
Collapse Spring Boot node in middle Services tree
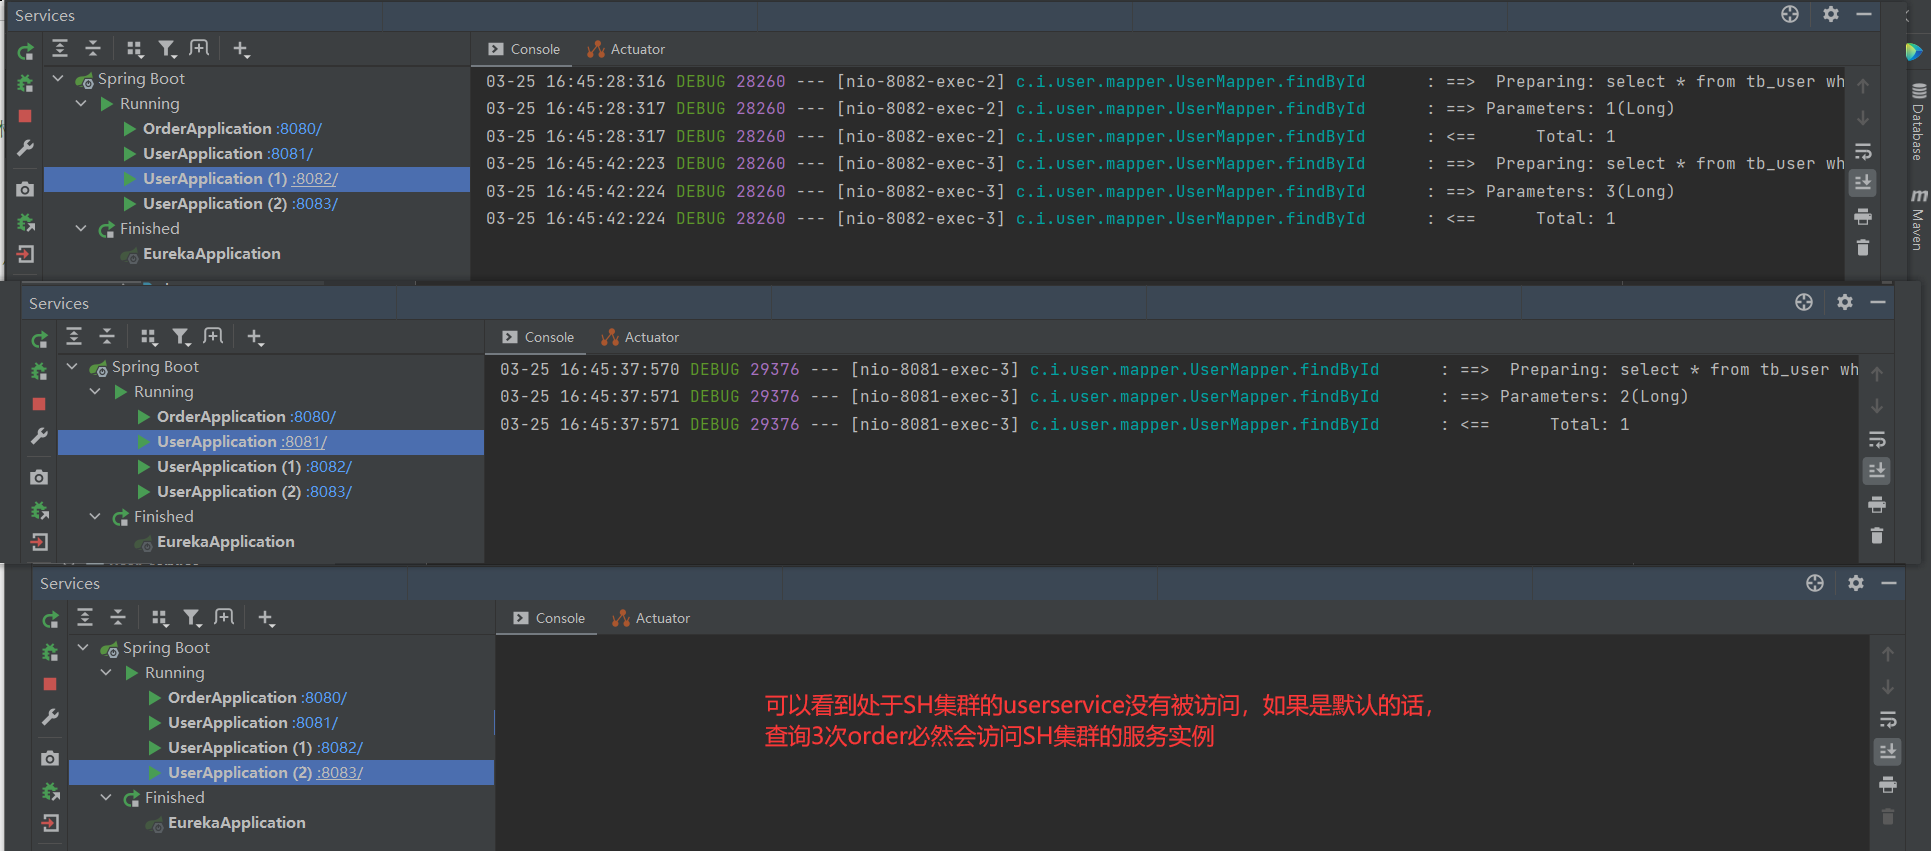tap(72, 366)
